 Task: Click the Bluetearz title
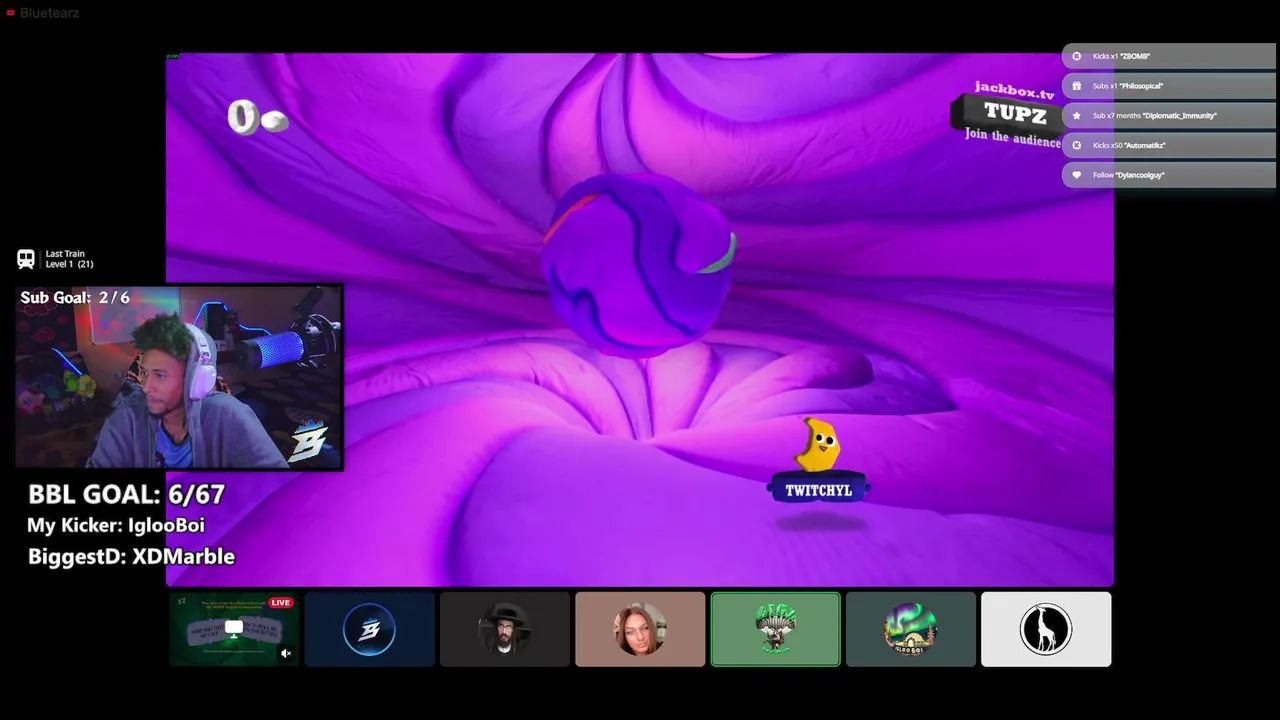click(x=49, y=13)
